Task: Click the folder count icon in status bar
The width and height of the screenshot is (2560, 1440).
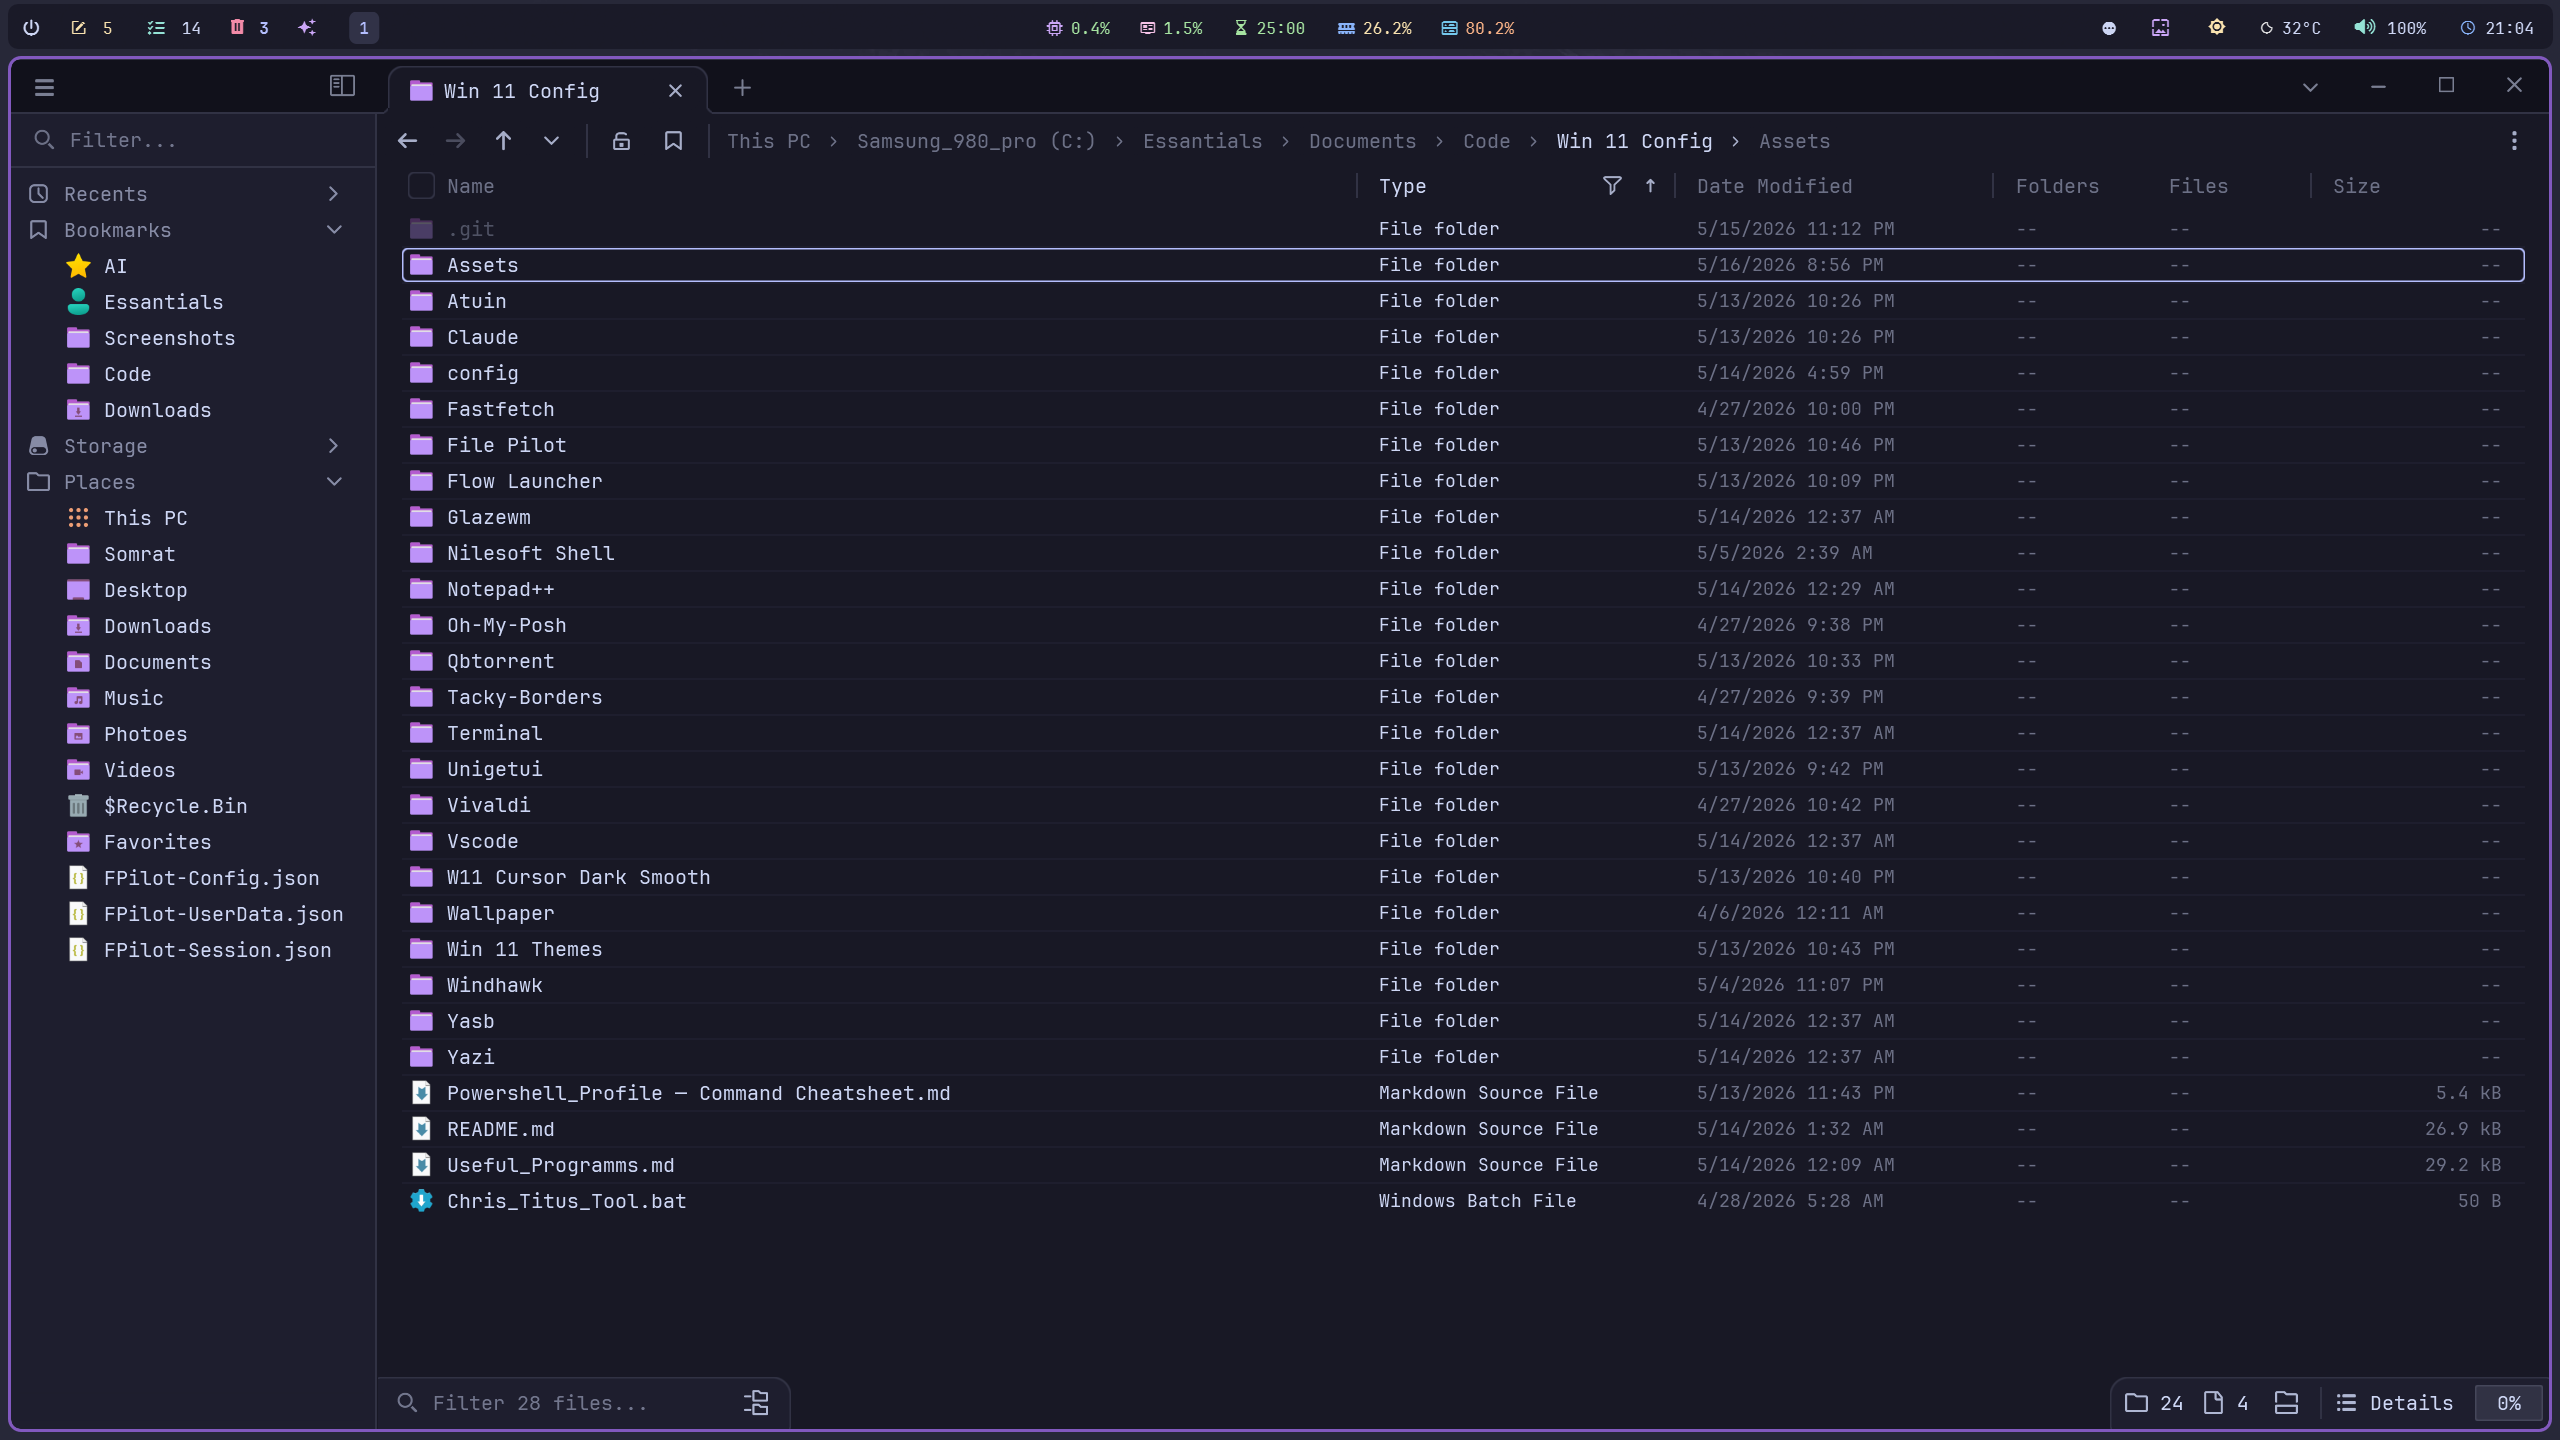Action: pos(2136,1403)
